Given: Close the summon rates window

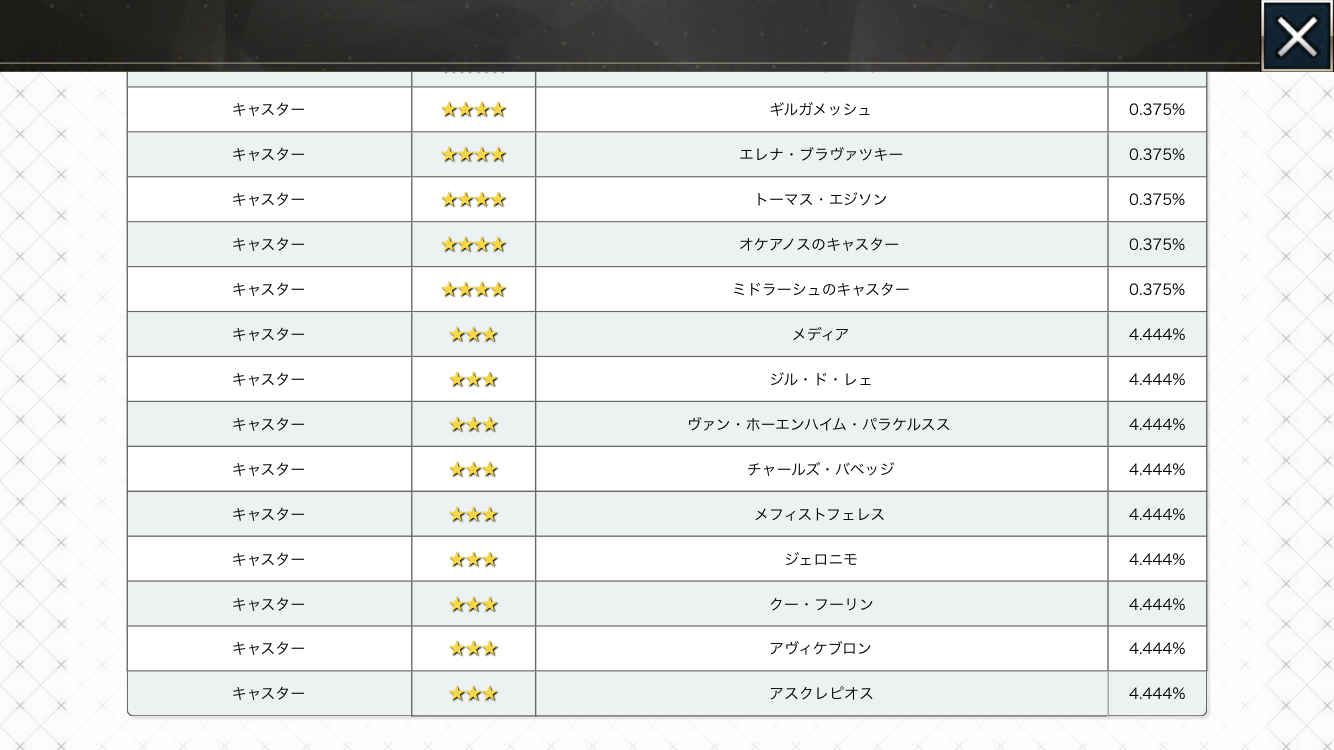Looking at the screenshot, I should (x=1296, y=37).
